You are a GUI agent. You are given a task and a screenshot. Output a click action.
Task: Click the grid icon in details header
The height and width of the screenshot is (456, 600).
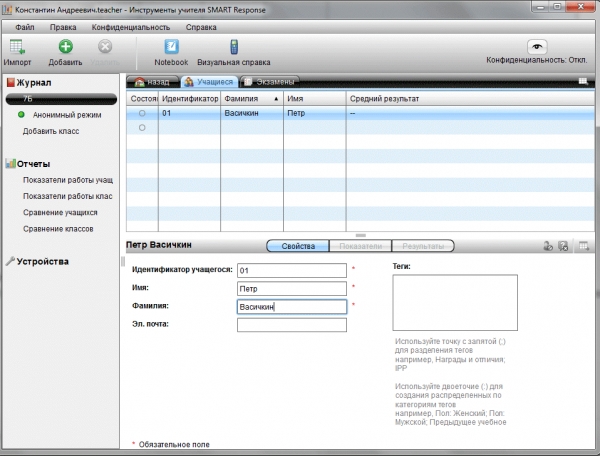coord(584,246)
